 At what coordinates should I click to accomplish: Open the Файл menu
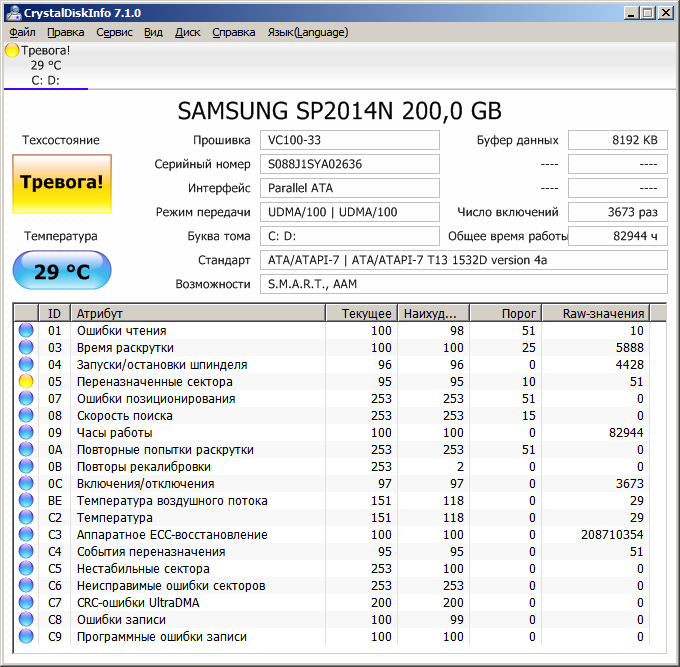click(x=22, y=33)
